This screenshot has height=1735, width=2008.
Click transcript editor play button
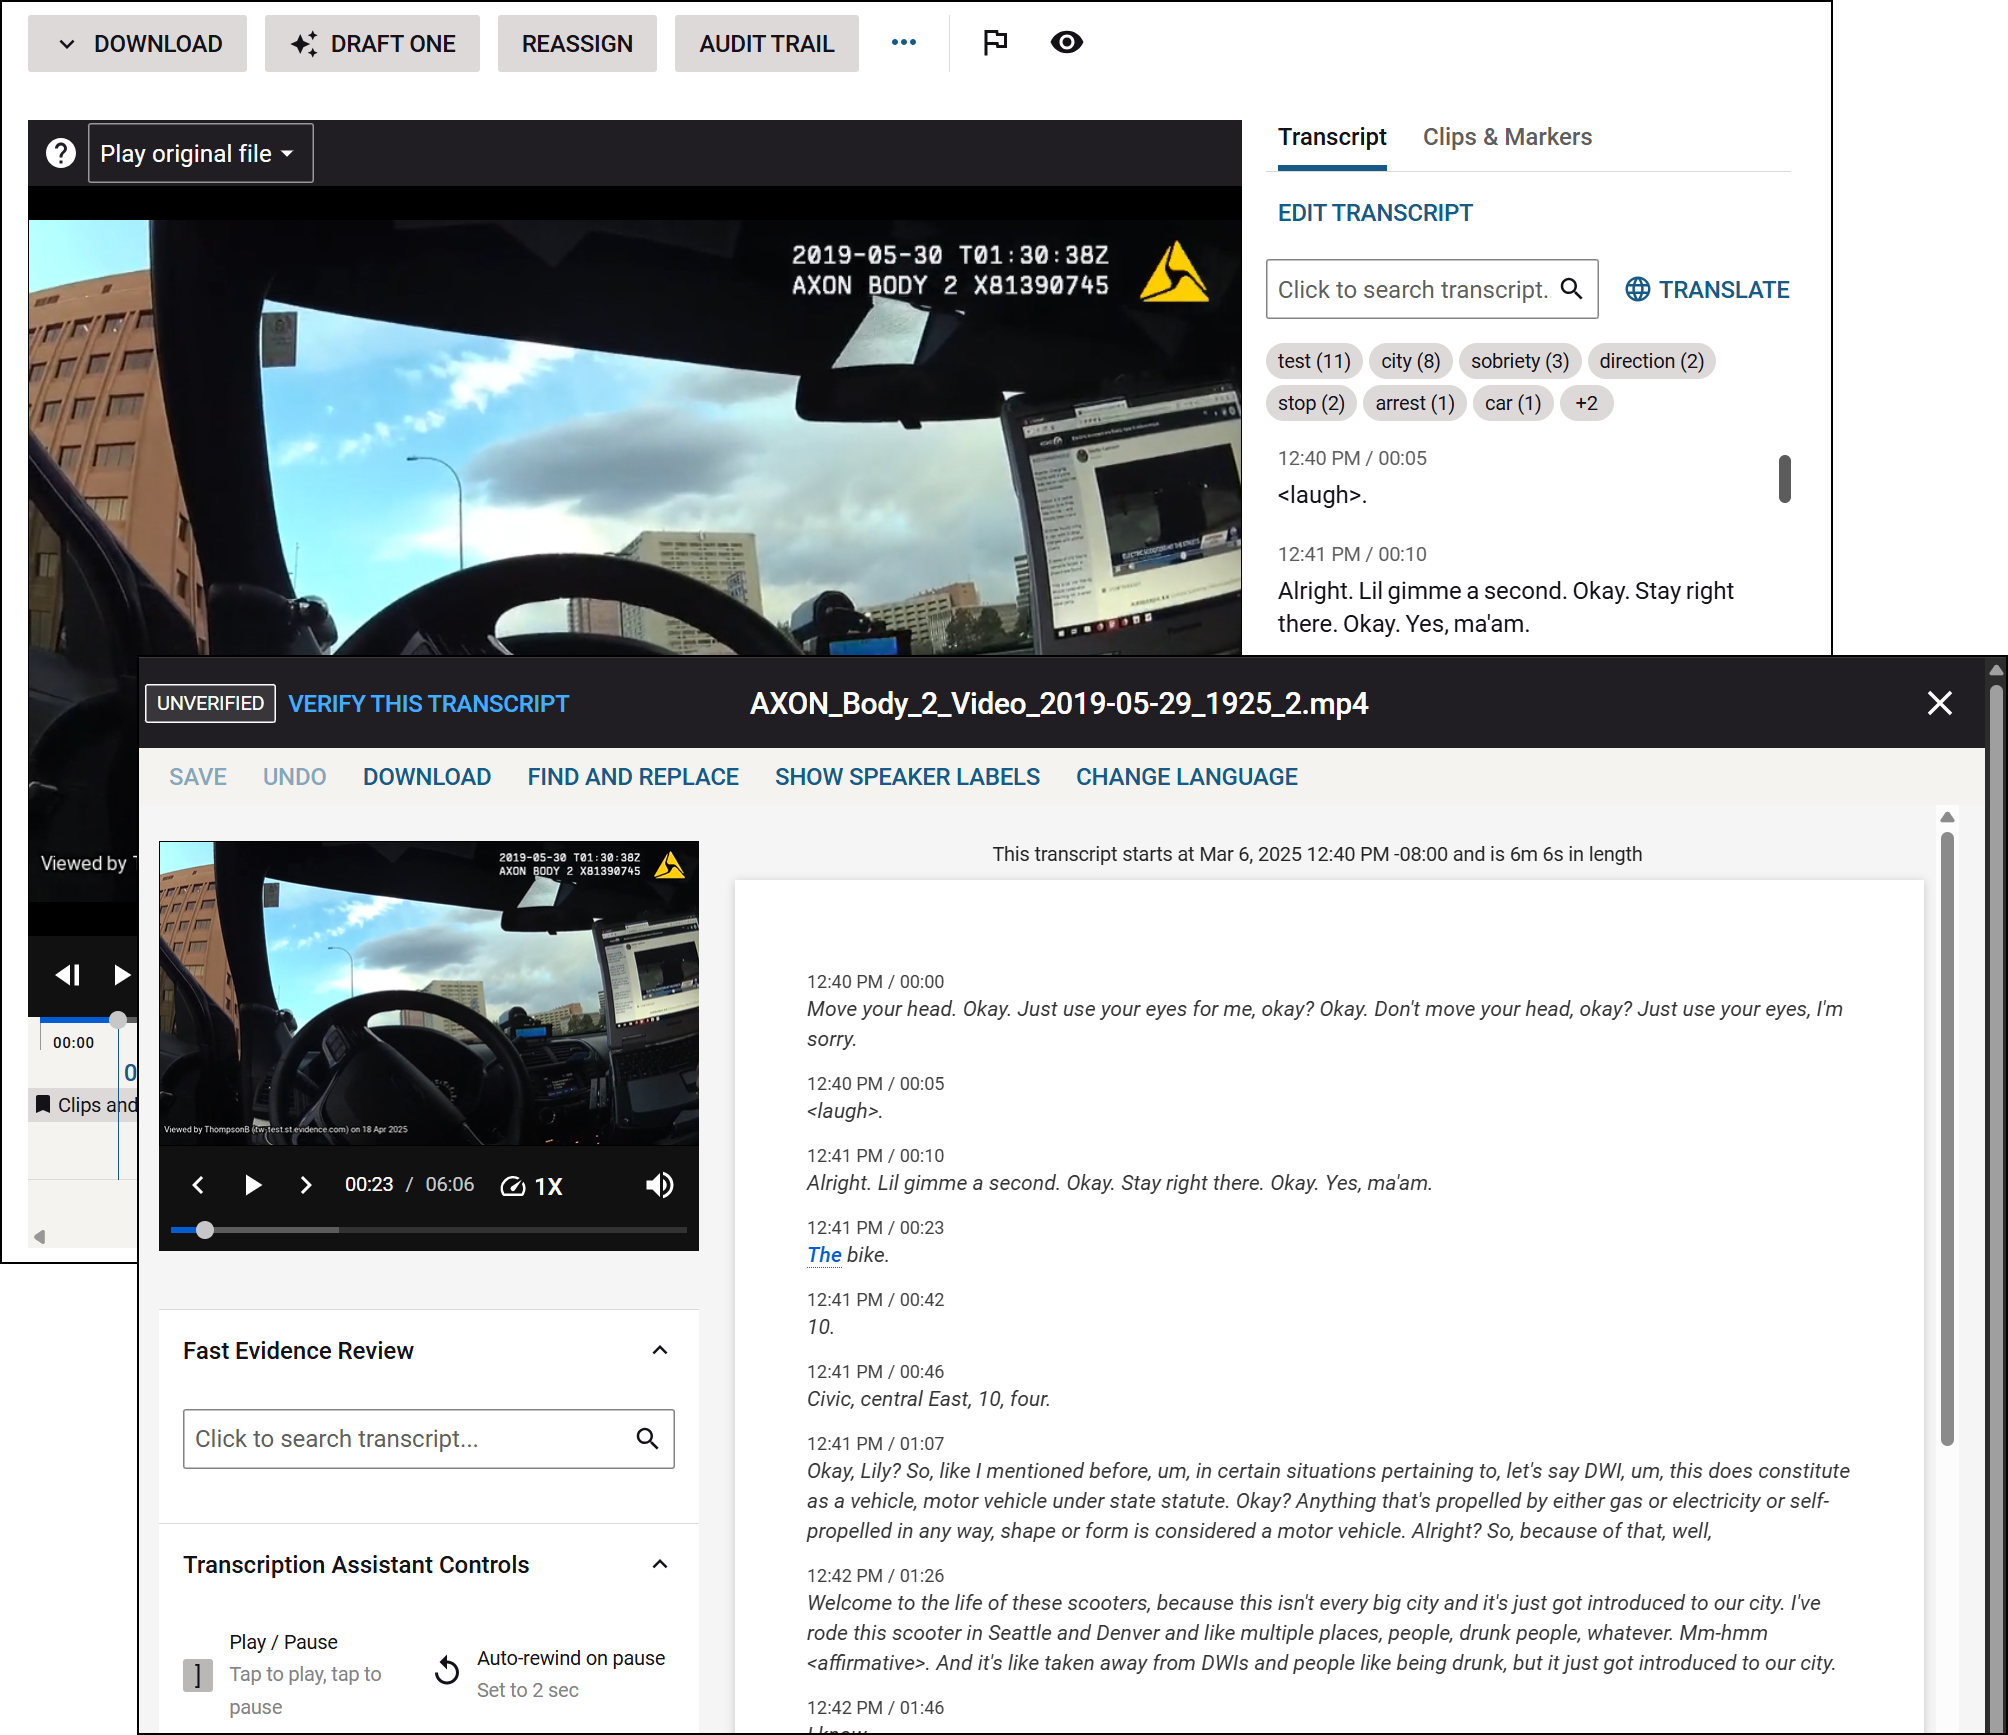pyautogui.click(x=252, y=1185)
